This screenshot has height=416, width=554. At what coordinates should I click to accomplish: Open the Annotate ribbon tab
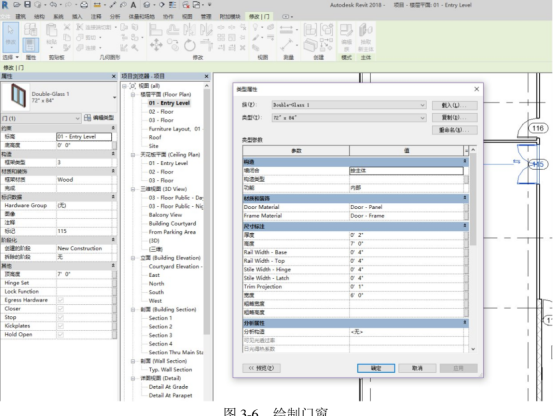click(x=96, y=17)
